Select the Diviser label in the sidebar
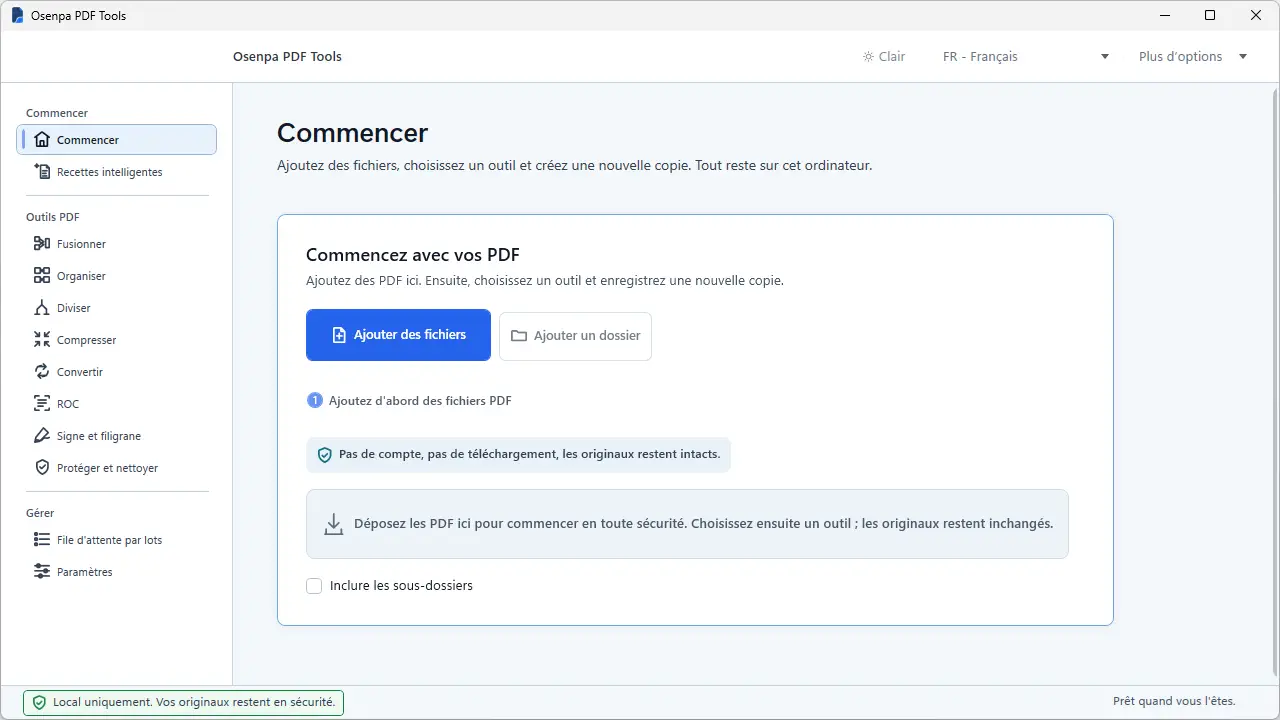 click(x=74, y=308)
